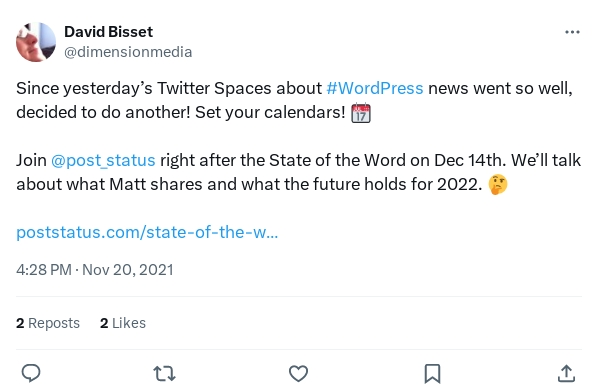Open the reply comment icon

click(31, 373)
